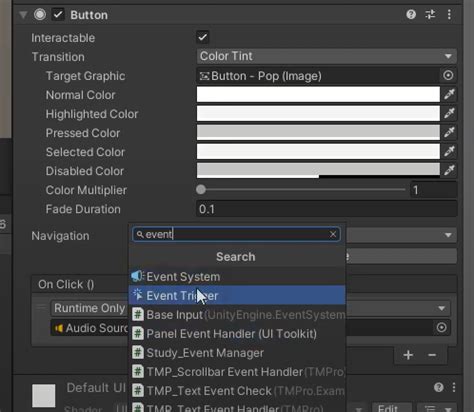The height and width of the screenshot is (412, 474).
Task: Use eyedropper for Disabled Color
Action: [x=449, y=171]
